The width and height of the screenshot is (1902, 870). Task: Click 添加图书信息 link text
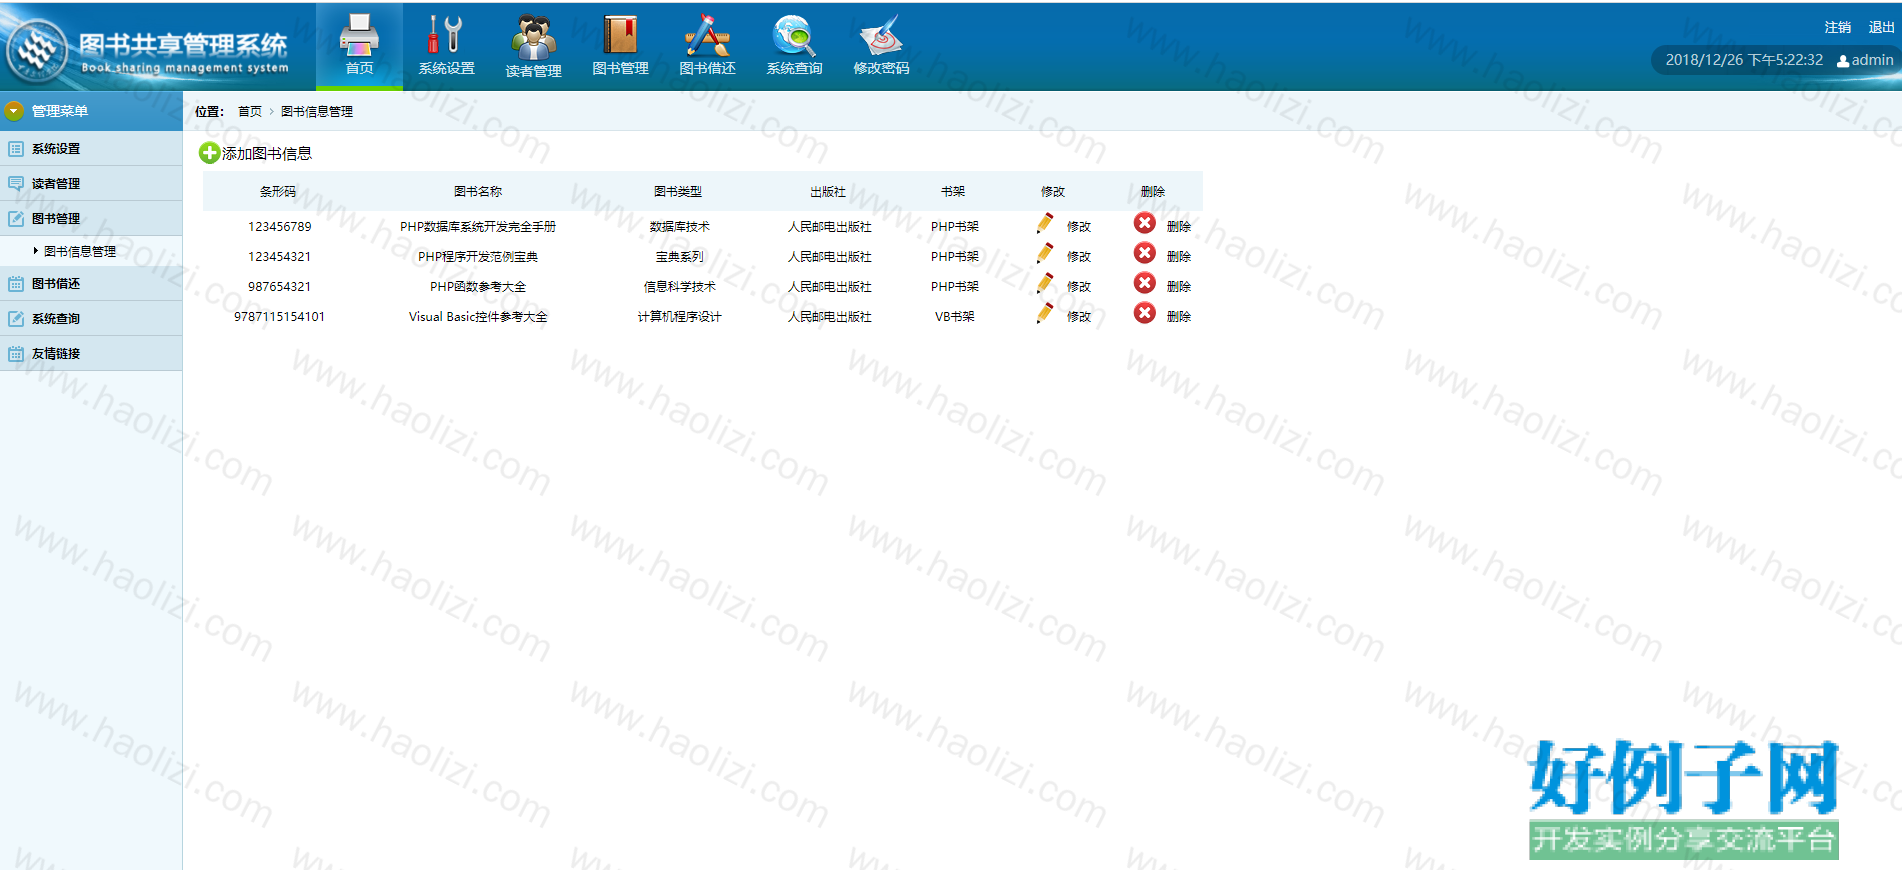click(x=267, y=153)
